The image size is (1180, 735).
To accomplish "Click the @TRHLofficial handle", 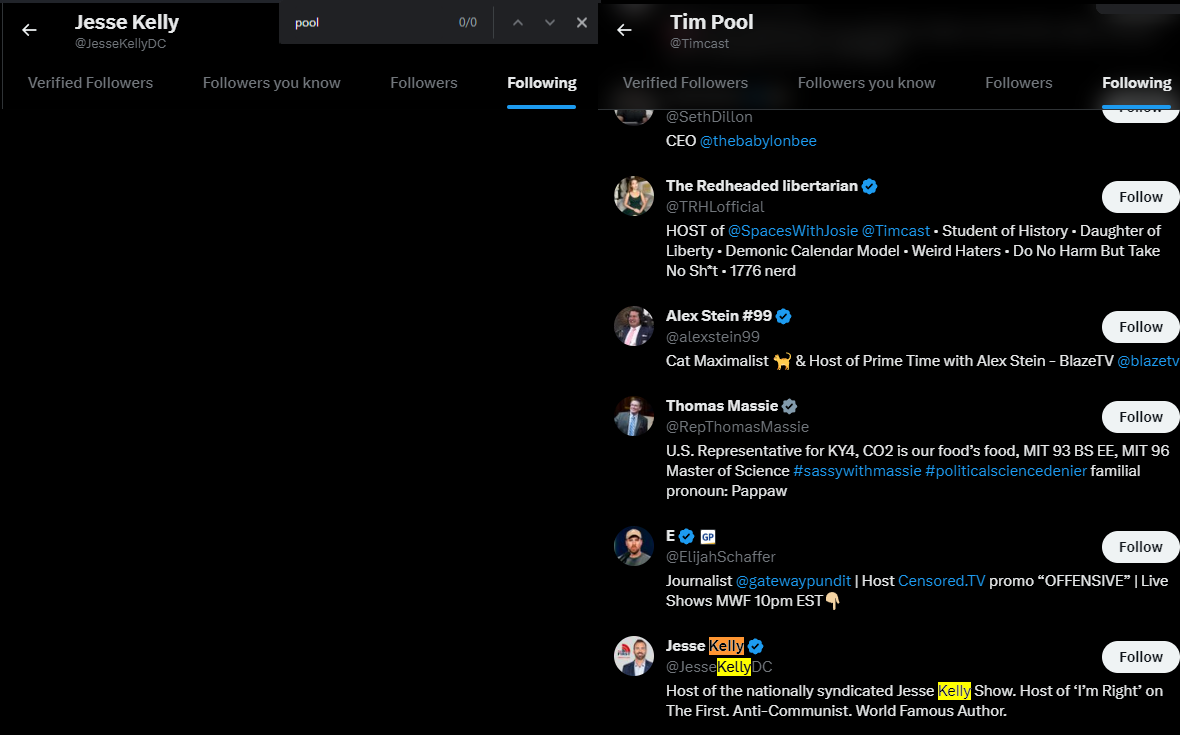I will [x=715, y=207].
